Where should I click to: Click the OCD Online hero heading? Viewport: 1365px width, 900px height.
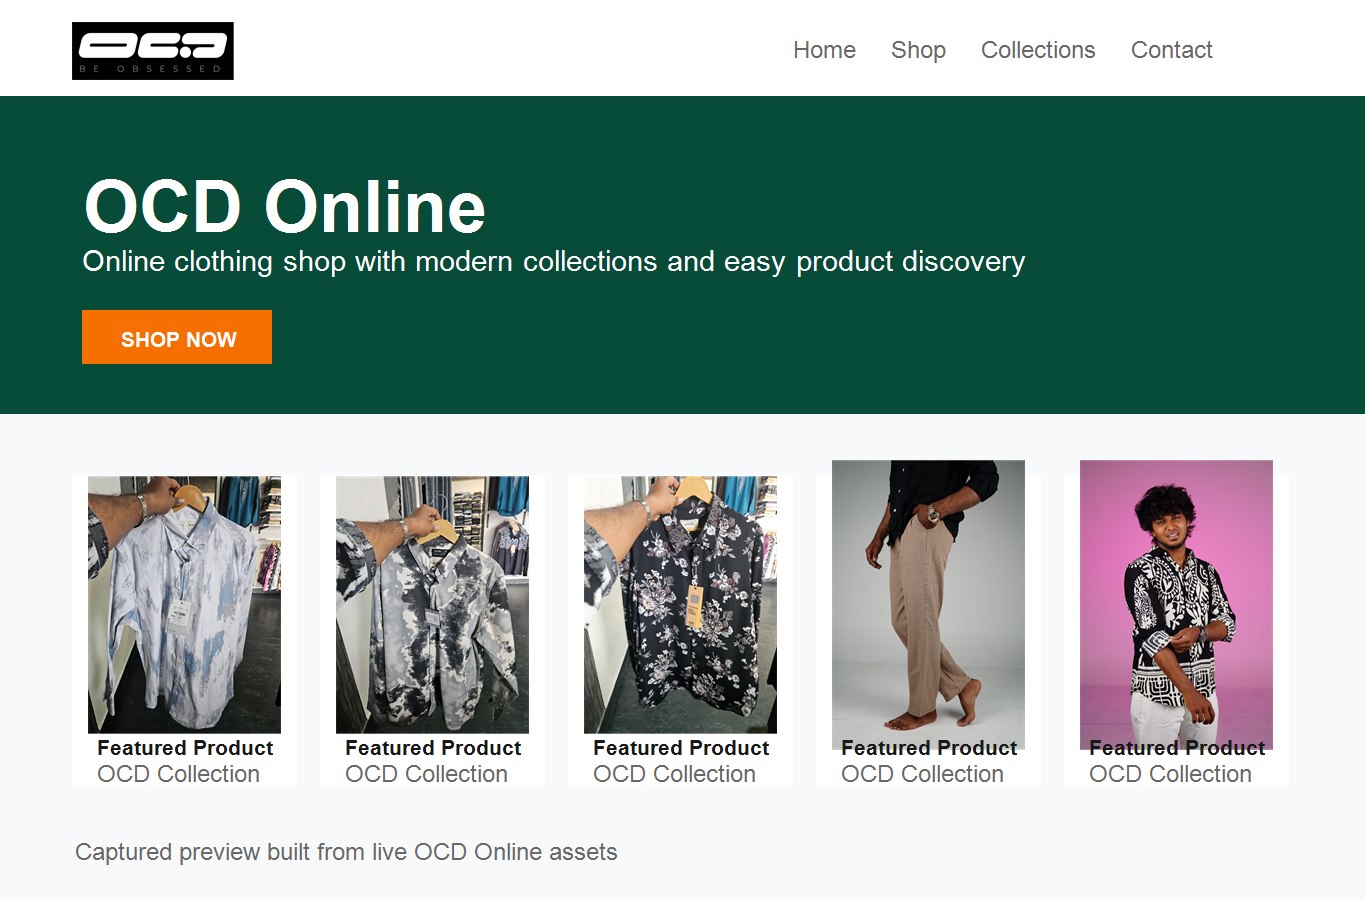point(285,206)
